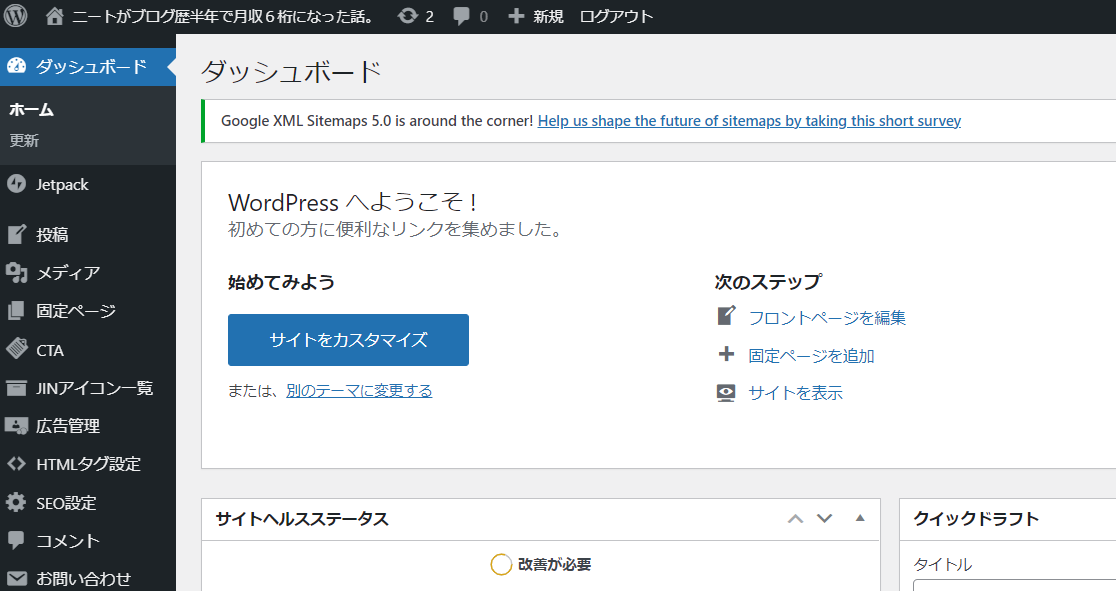The image size is (1116, 591).
Task: Click the 新規 label in admin bar
Action: point(549,16)
